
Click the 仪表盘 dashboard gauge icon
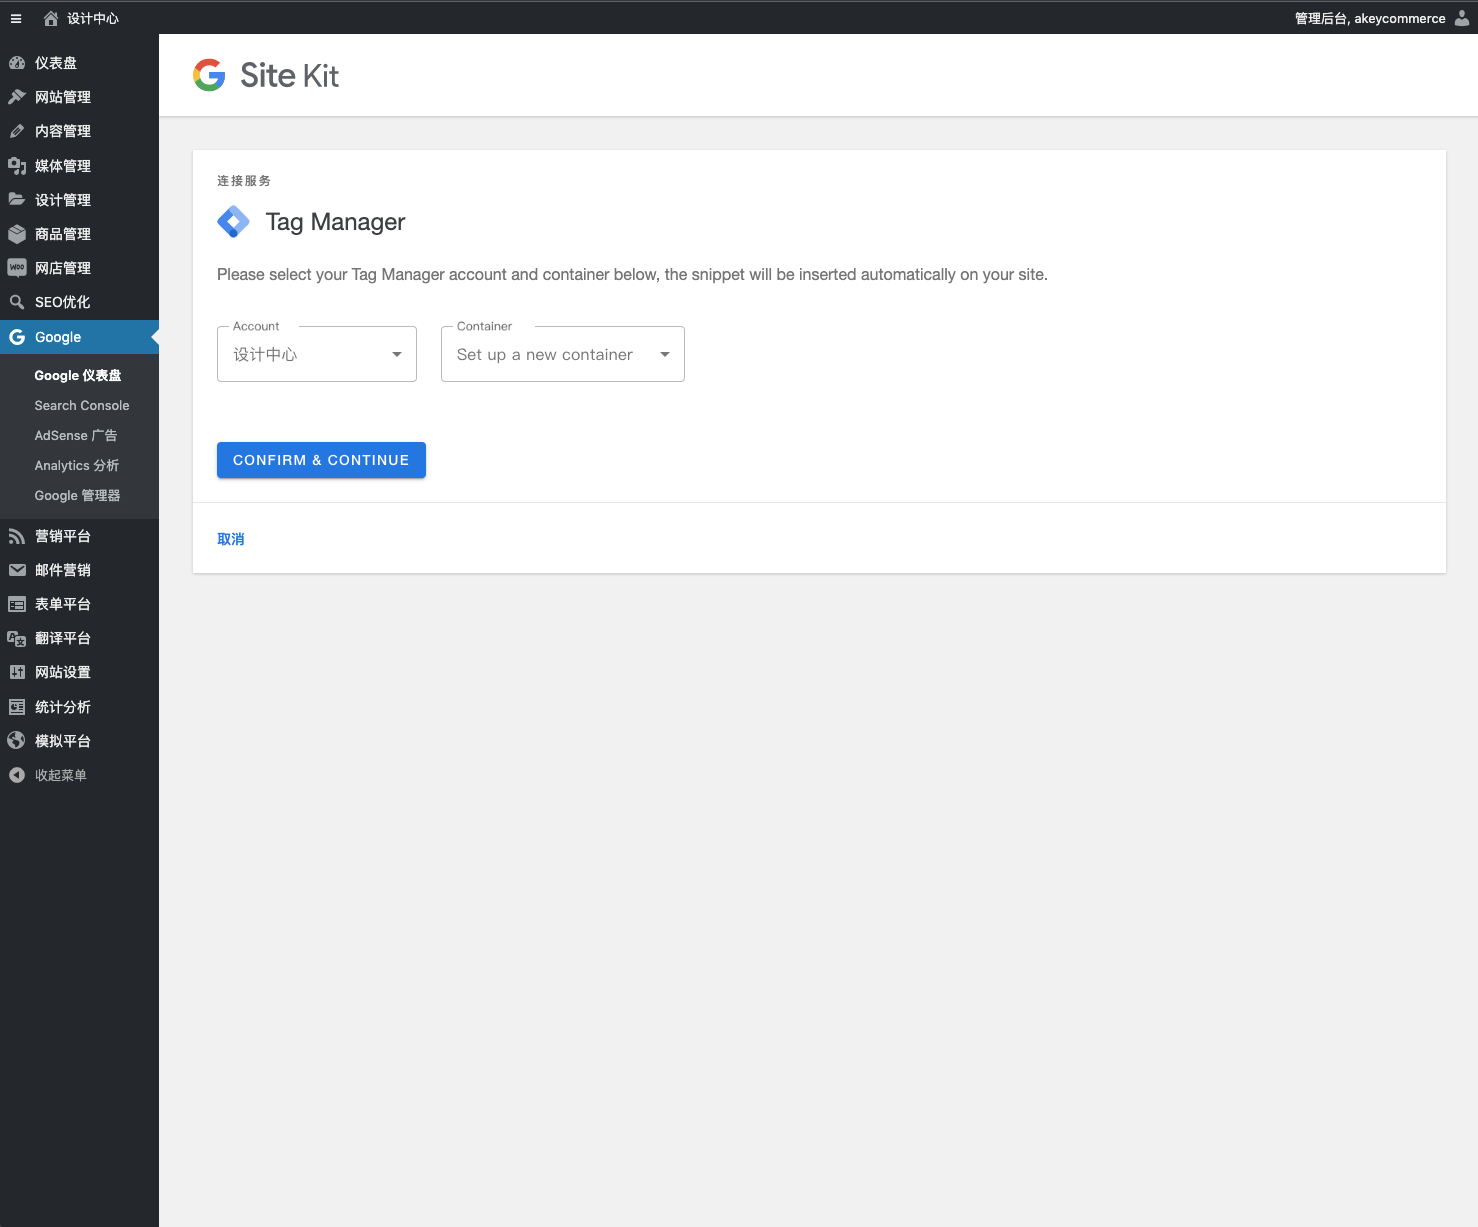pos(17,63)
